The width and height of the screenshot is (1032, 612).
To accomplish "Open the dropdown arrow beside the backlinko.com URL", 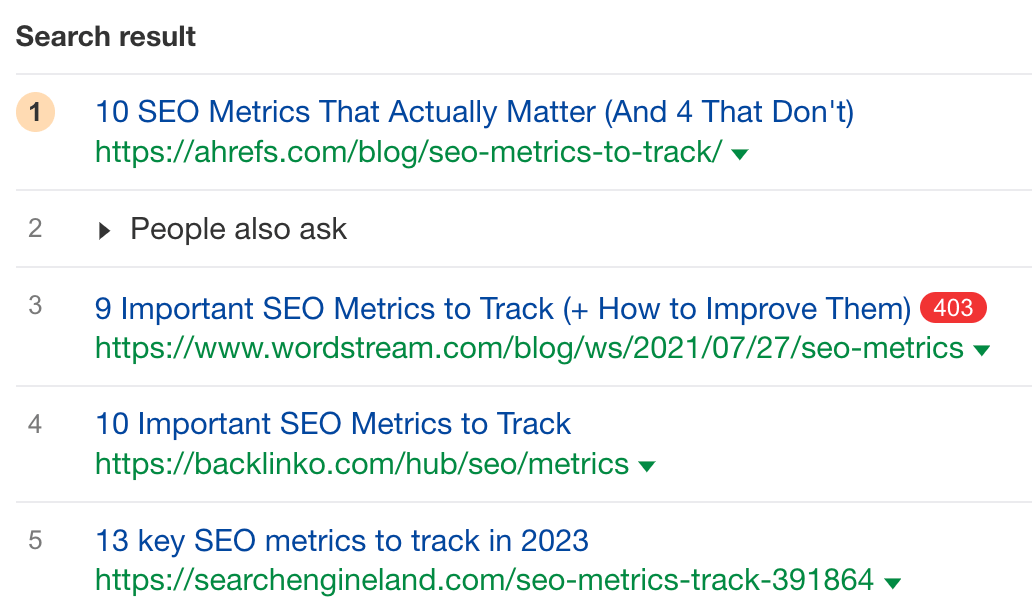I will pyautogui.click(x=647, y=466).
